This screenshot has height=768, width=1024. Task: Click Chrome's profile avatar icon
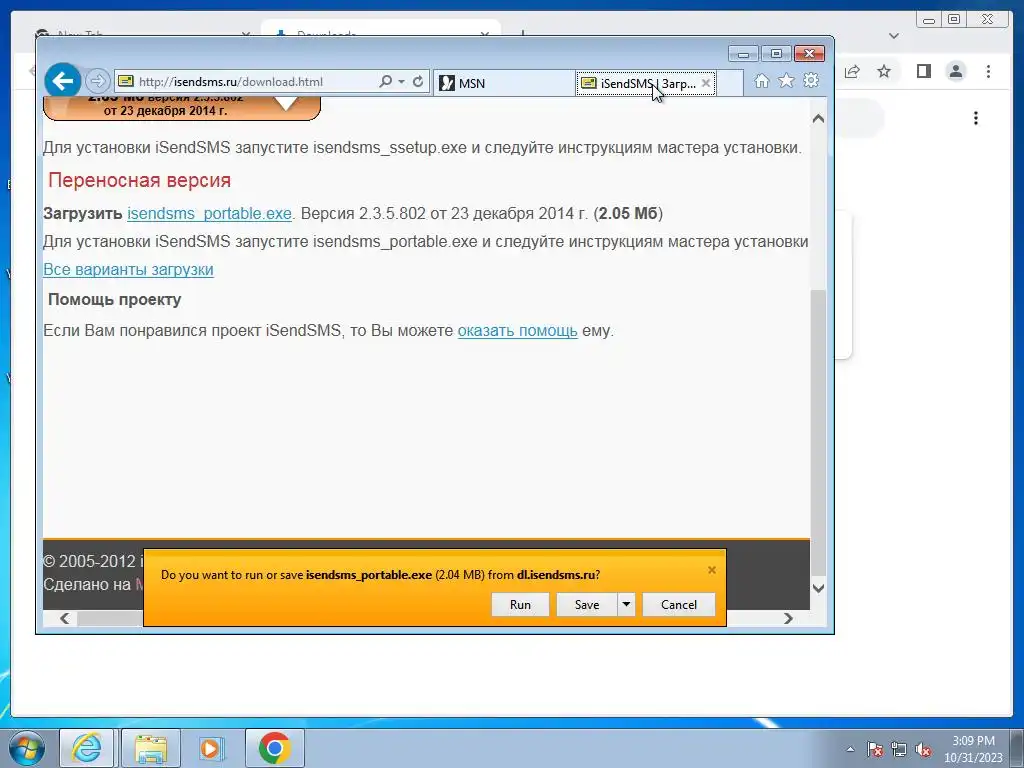pos(956,71)
